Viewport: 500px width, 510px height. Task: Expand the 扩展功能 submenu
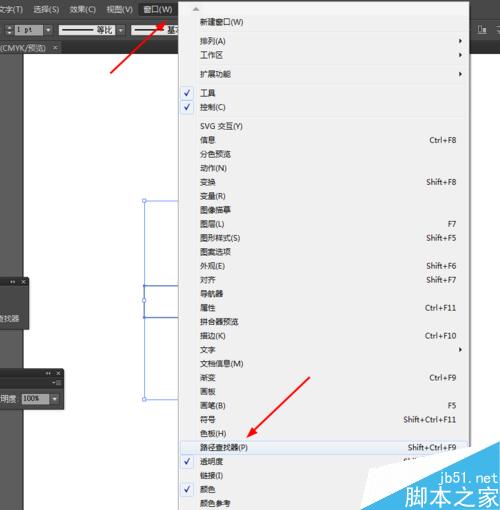pyautogui.click(x=324, y=74)
